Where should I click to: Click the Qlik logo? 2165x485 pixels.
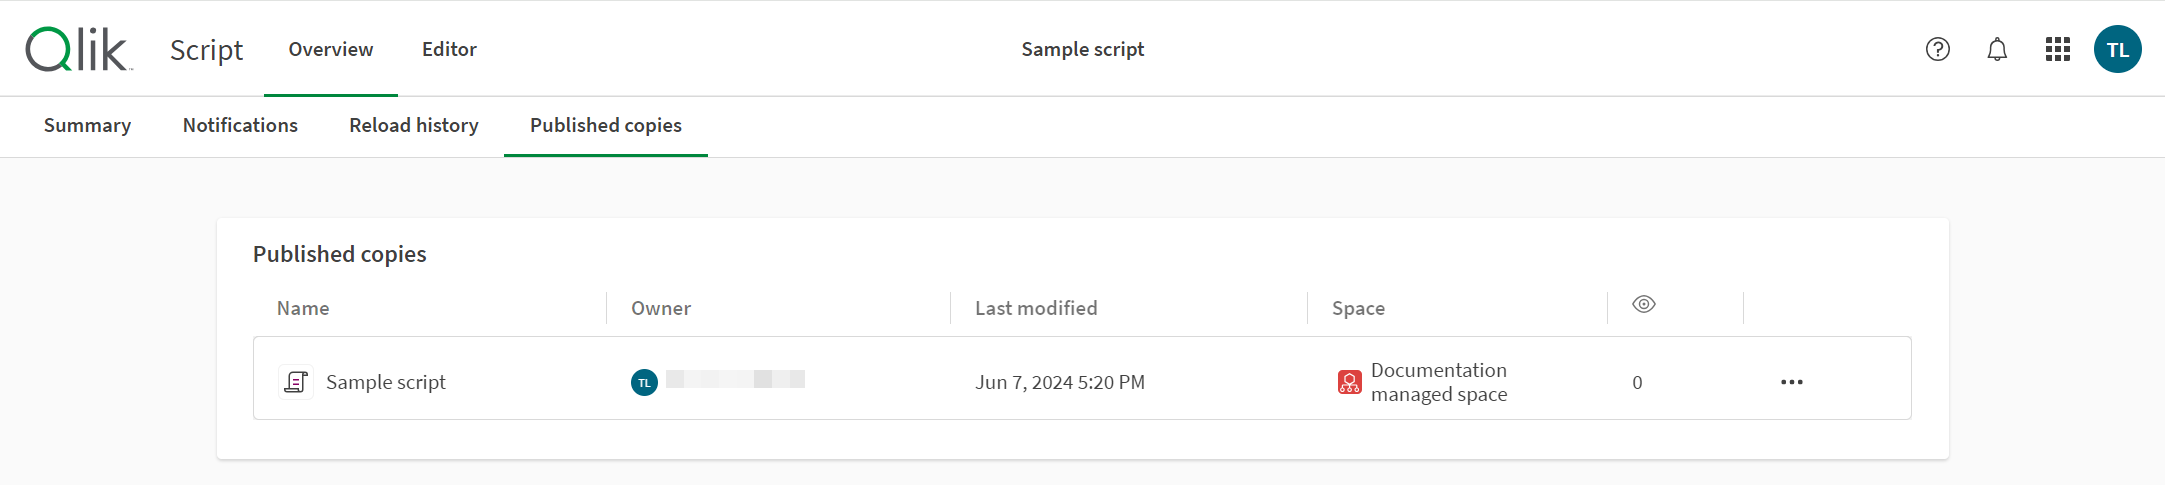[79, 49]
